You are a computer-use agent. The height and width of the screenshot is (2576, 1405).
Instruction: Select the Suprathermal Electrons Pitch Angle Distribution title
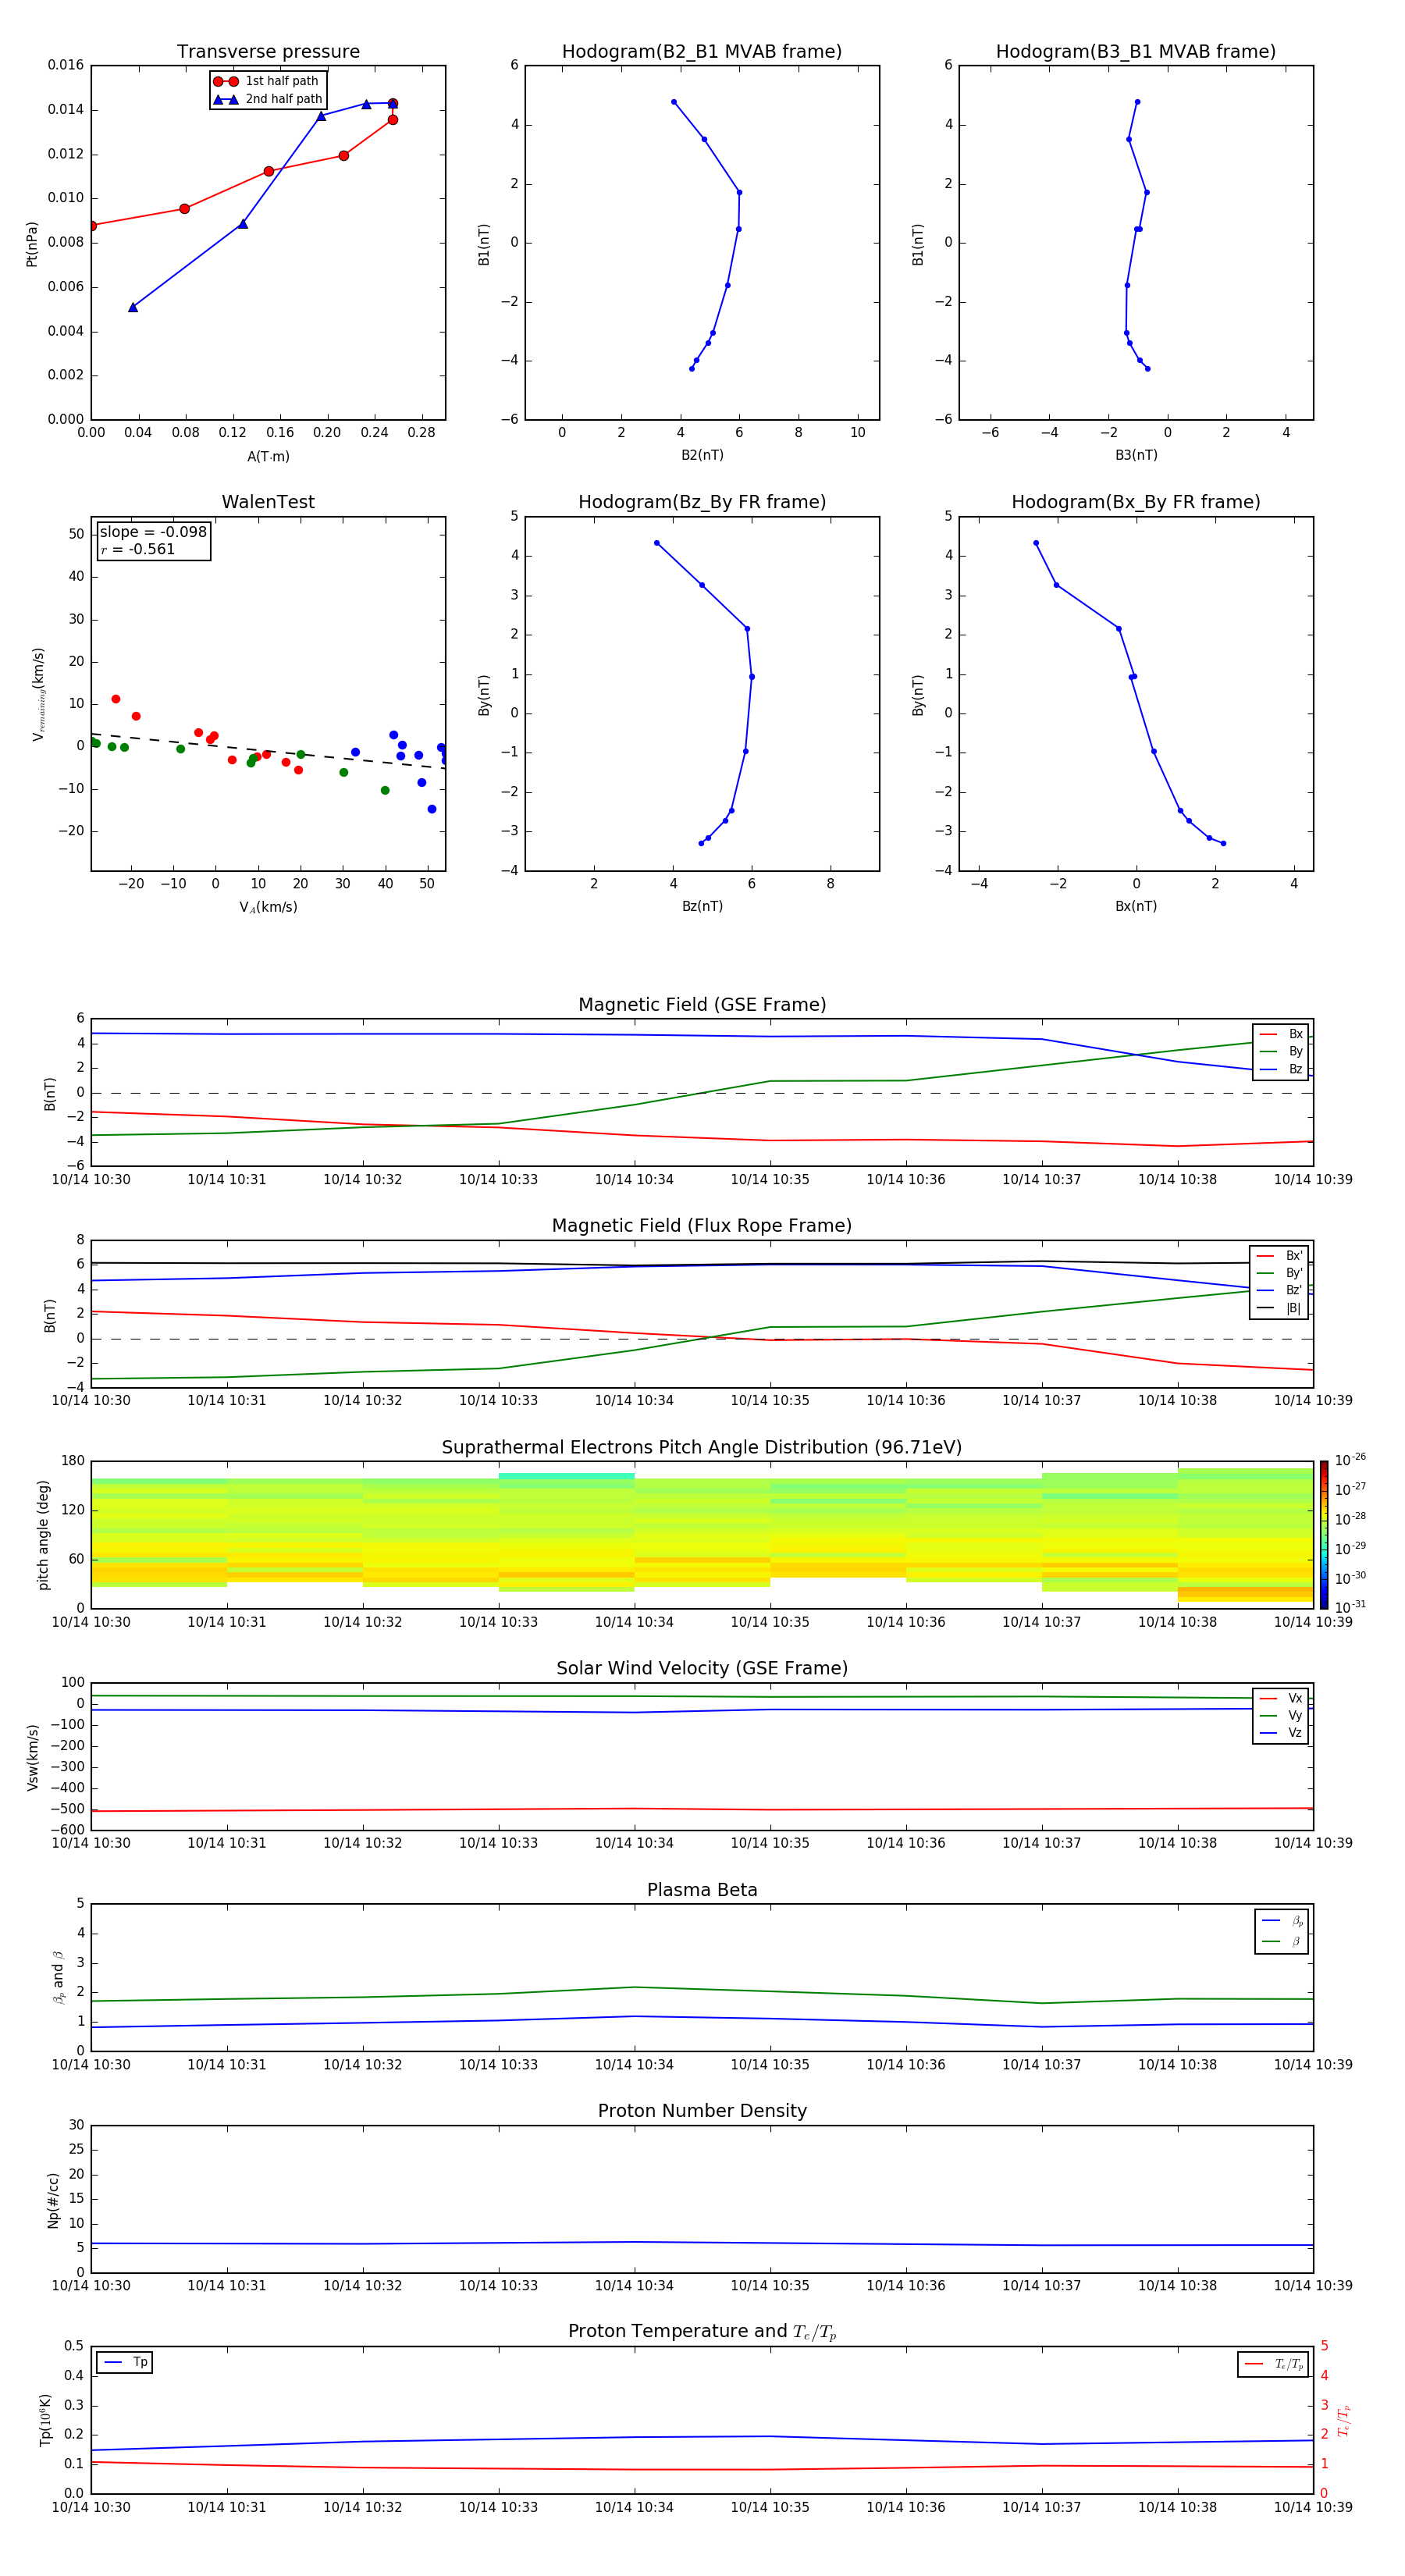tap(702, 1448)
